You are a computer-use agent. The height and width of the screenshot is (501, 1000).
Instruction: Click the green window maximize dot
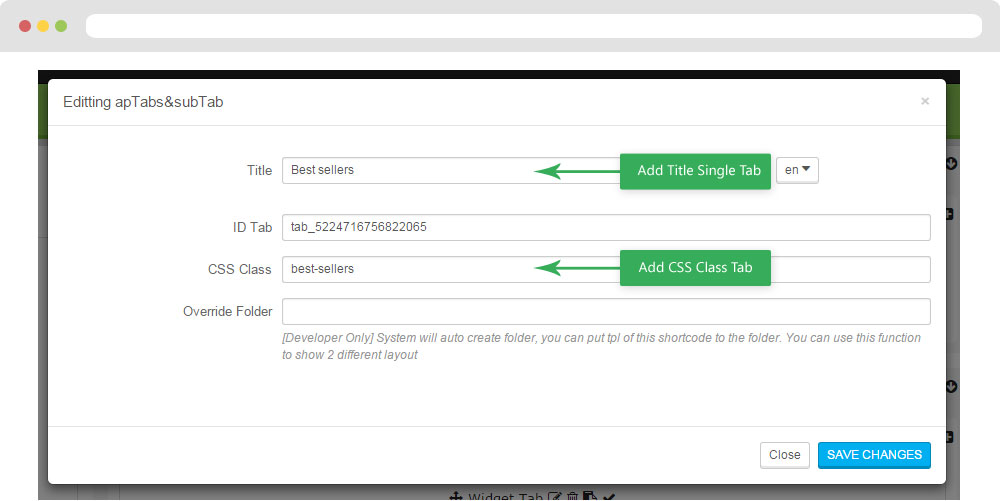(x=61, y=26)
